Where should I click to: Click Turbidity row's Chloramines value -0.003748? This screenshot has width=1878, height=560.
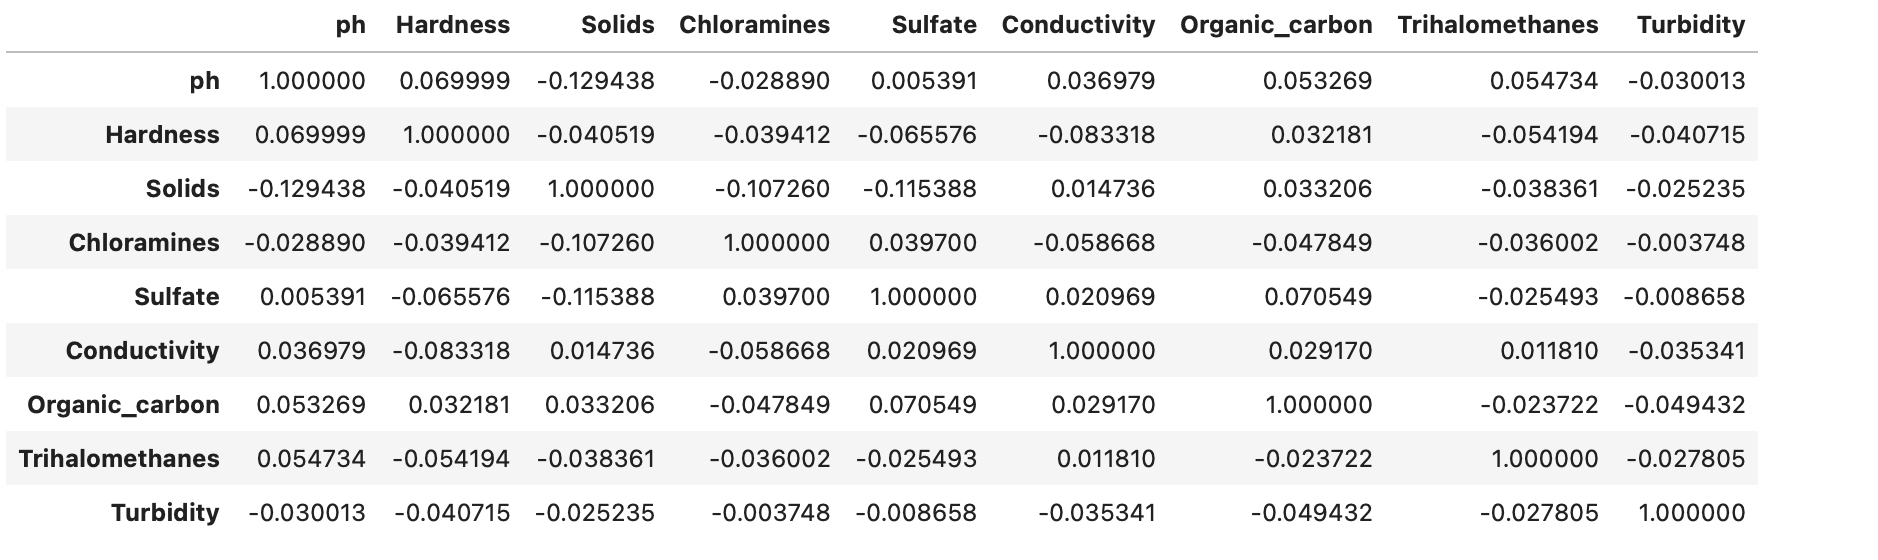click(x=770, y=513)
